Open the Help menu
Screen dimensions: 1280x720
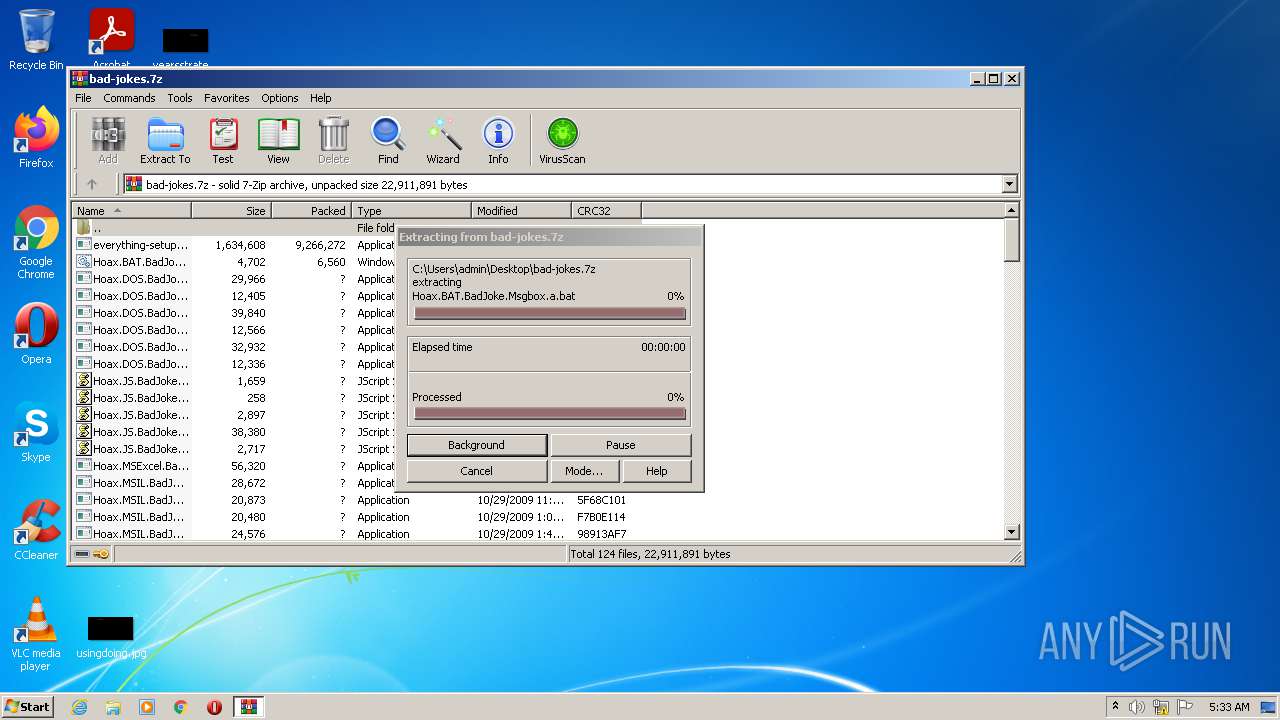(x=320, y=98)
